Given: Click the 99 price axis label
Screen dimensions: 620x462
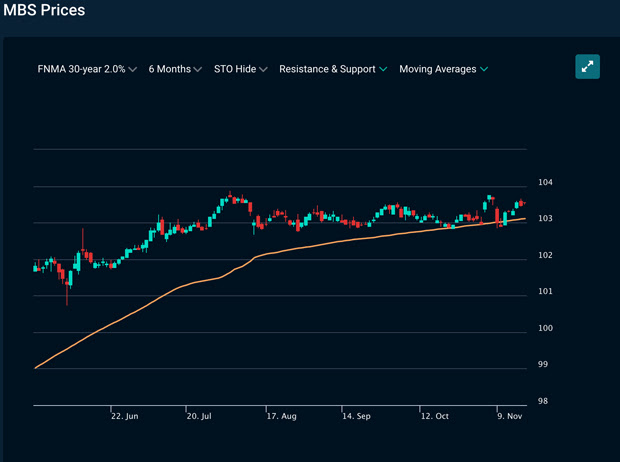Looking at the screenshot, I should (543, 365).
